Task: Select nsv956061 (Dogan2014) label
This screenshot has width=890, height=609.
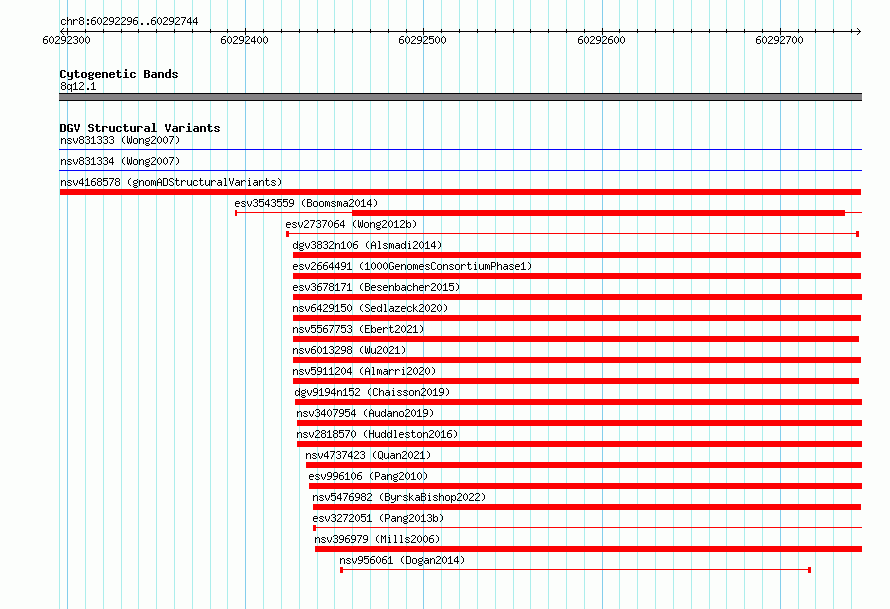Action: [402, 560]
